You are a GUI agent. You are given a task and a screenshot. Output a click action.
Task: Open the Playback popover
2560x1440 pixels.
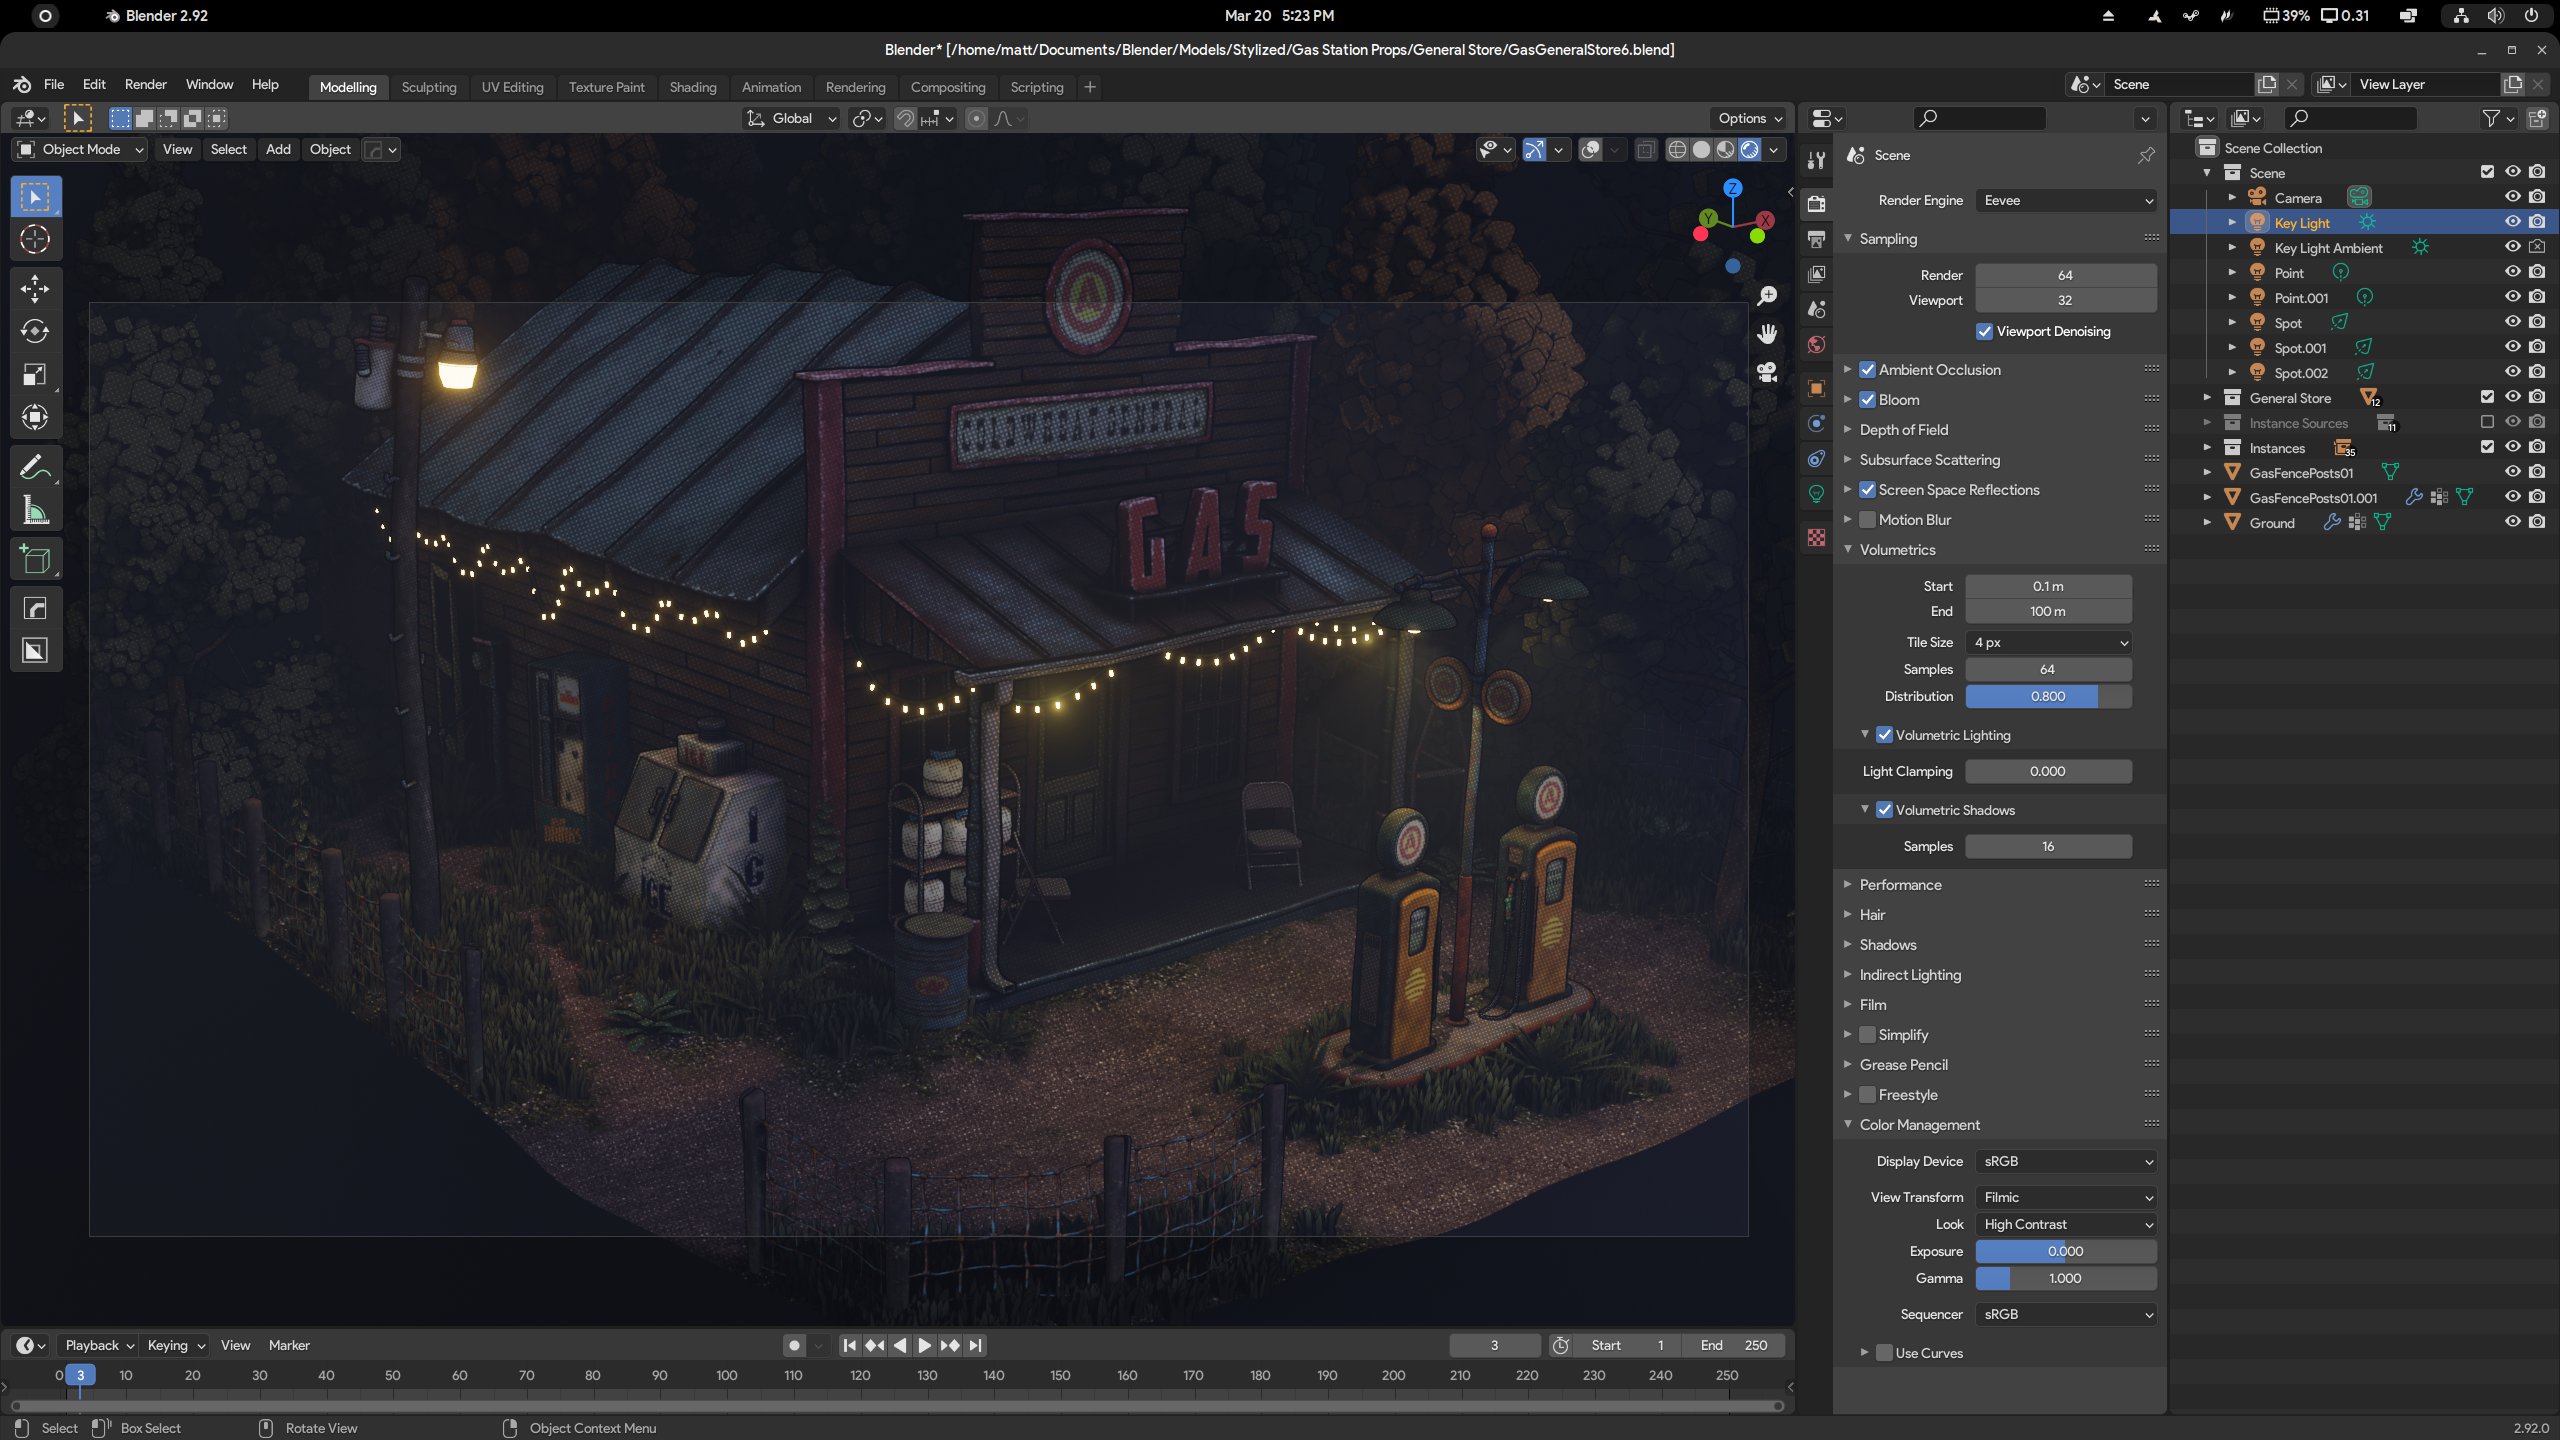pos(98,1346)
